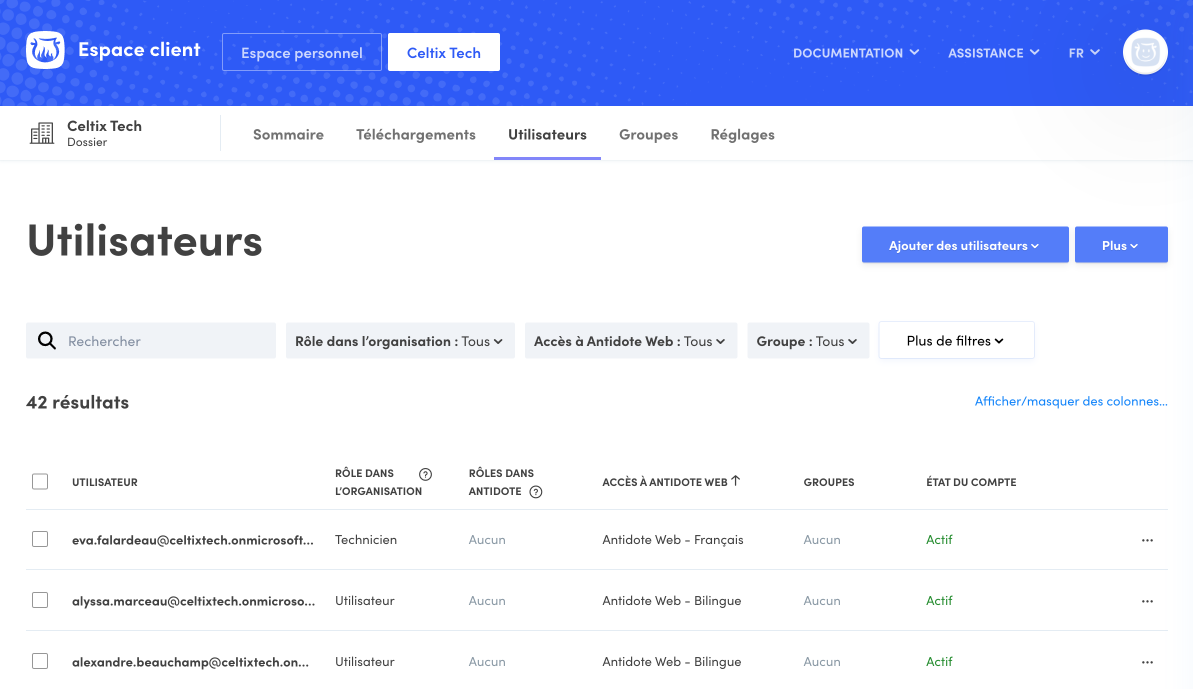The height and width of the screenshot is (689, 1193).
Task: Click the Celtix Tech building dossier icon
Action: click(x=42, y=134)
